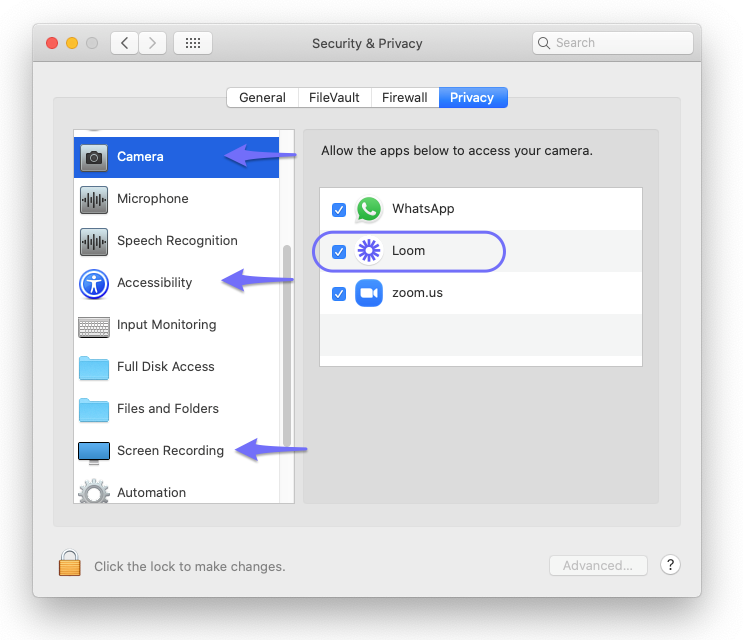Uncheck WhatsApp camera access checkbox
This screenshot has height=640, width=743.
tap(339, 210)
